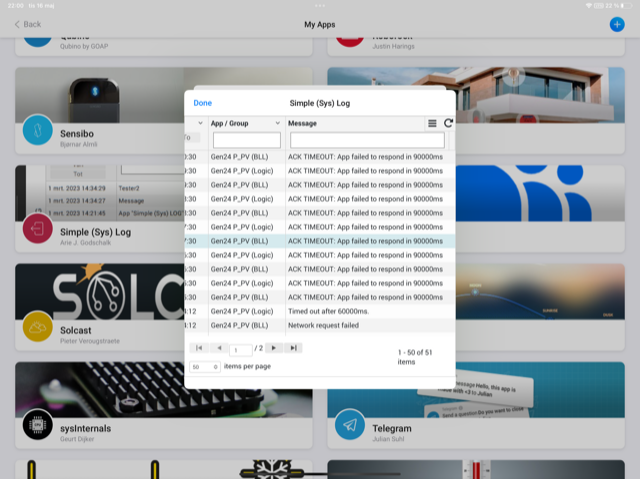Select 'Timed out after 60000ms.' message
This screenshot has height=479, width=640.
coord(328,311)
